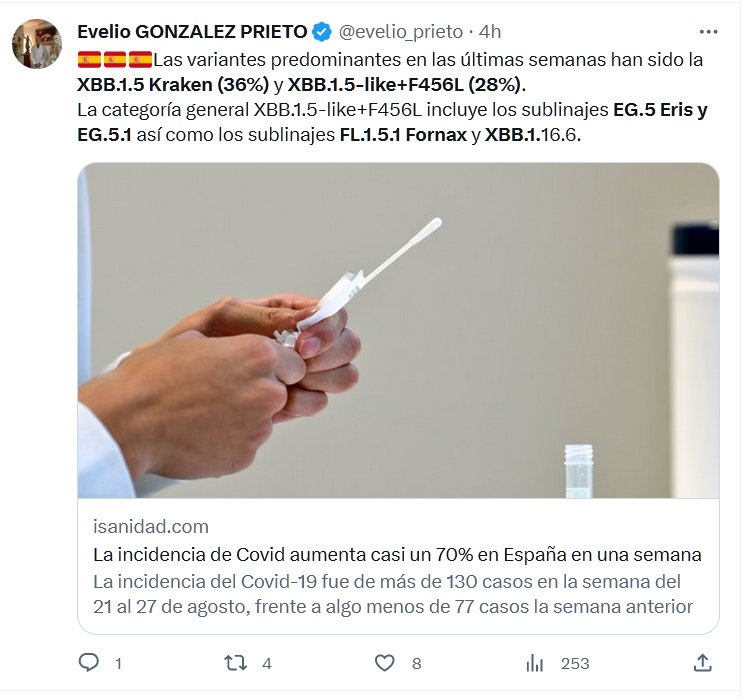Click the isanidad.com domain label
750x698 pixels.
151,527
